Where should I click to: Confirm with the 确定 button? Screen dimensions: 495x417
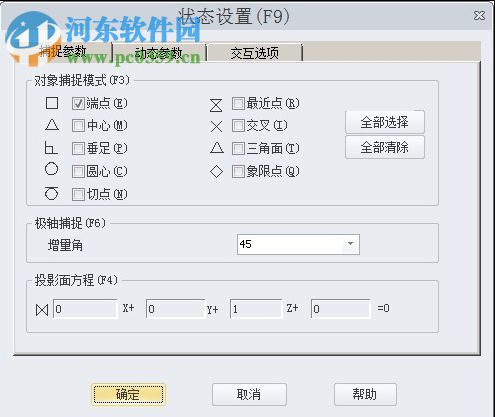tap(128, 394)
